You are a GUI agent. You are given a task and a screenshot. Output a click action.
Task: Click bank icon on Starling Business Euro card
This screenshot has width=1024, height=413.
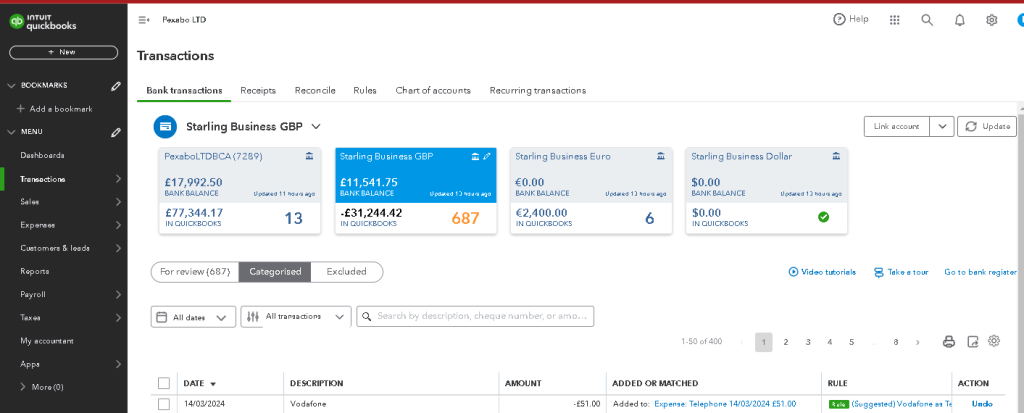[661, 156]
